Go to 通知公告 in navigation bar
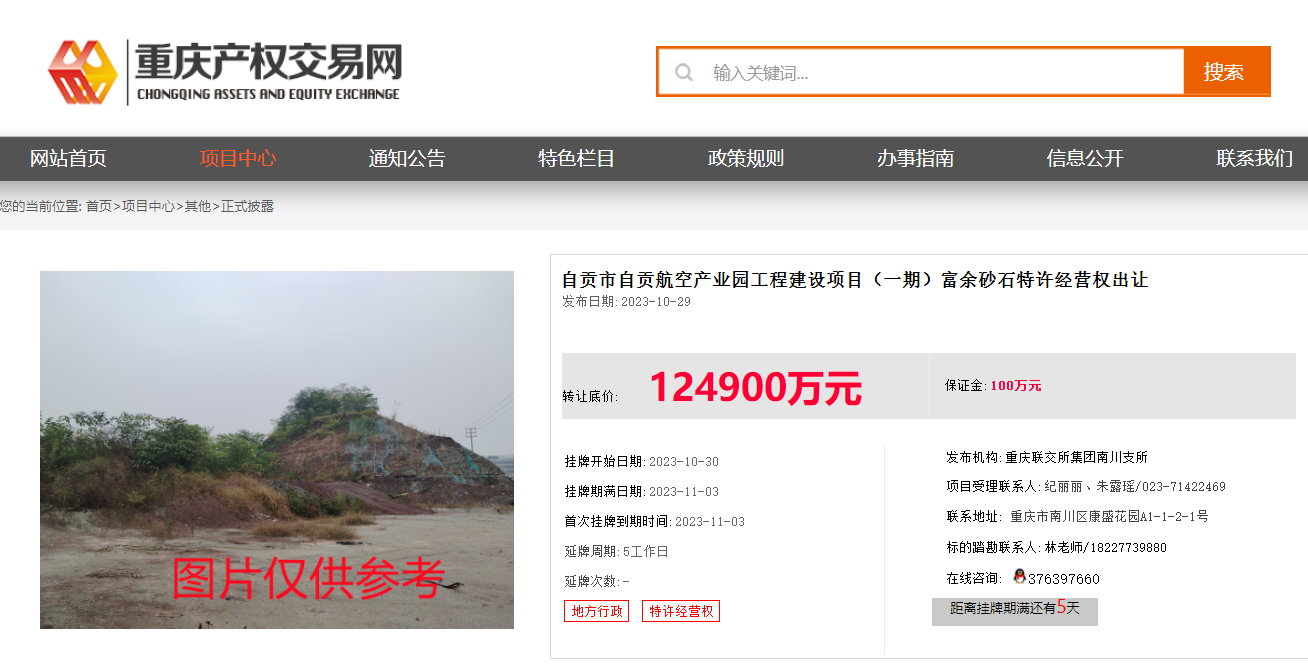This screenshot has width=1308, height=672. [x=407, y=158]
